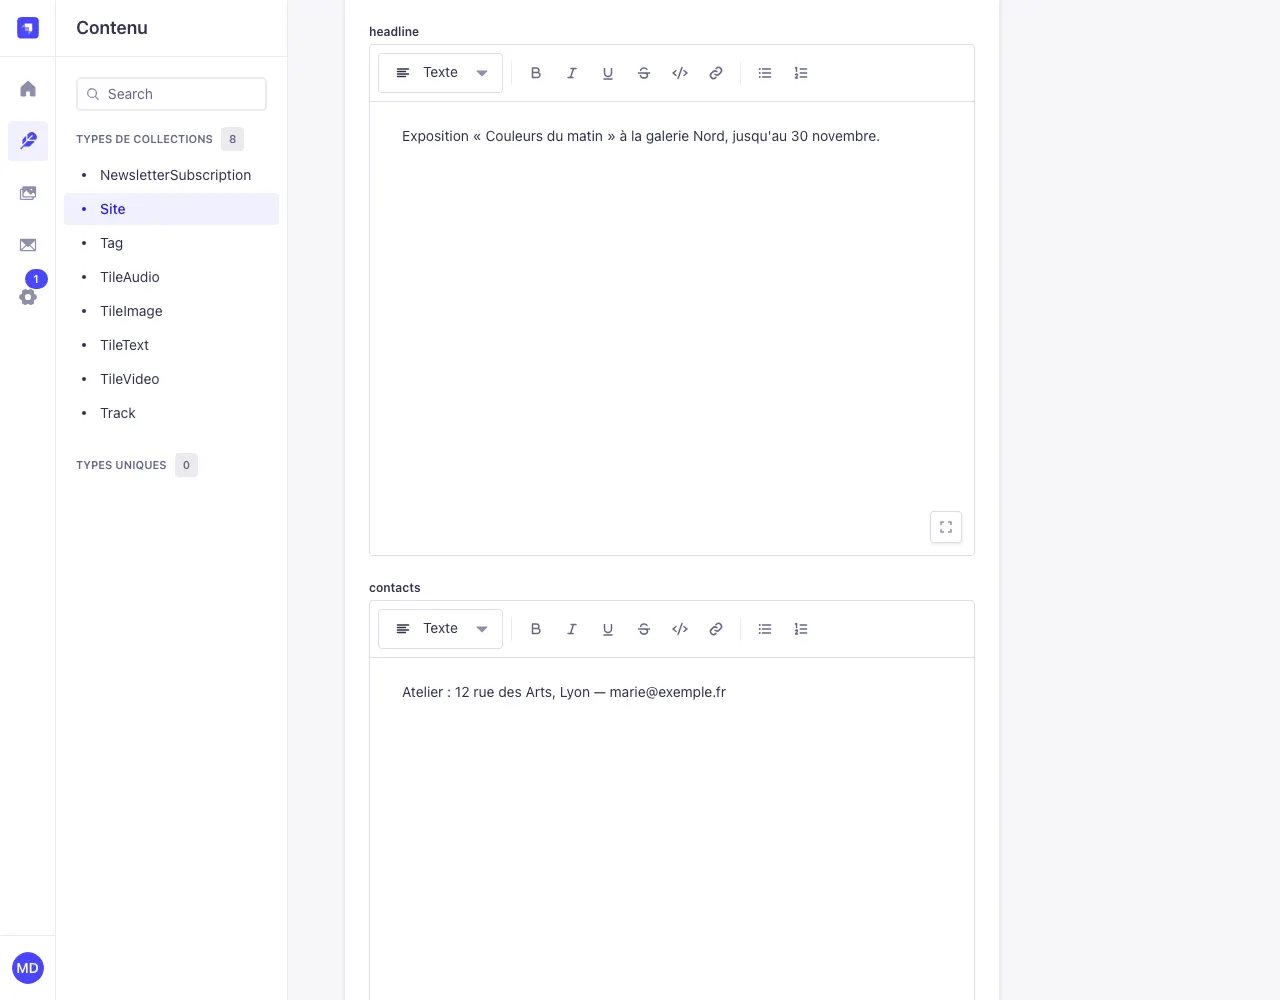Click the Types uniques heading
1280x1000 pixels.
[121, 465]
